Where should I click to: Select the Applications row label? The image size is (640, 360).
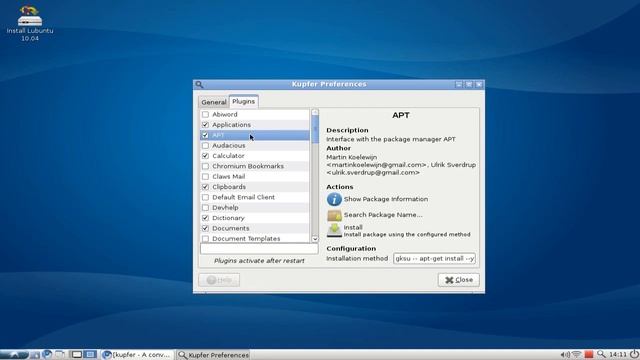click(x=231, y=125)
